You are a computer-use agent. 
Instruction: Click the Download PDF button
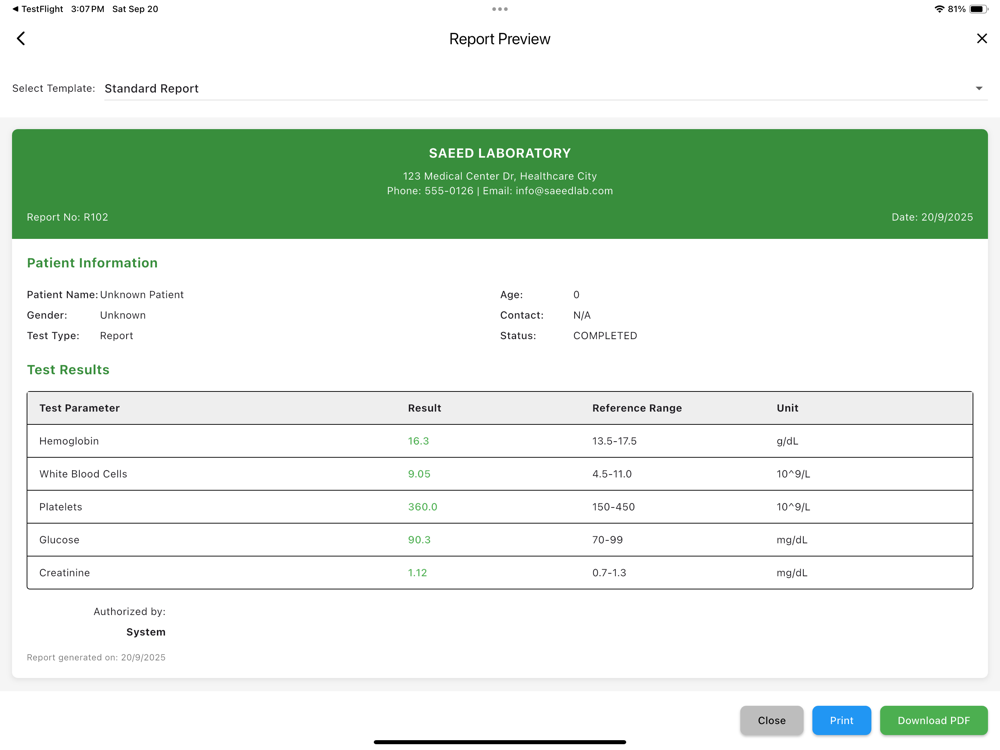click(x=934, y=721)
